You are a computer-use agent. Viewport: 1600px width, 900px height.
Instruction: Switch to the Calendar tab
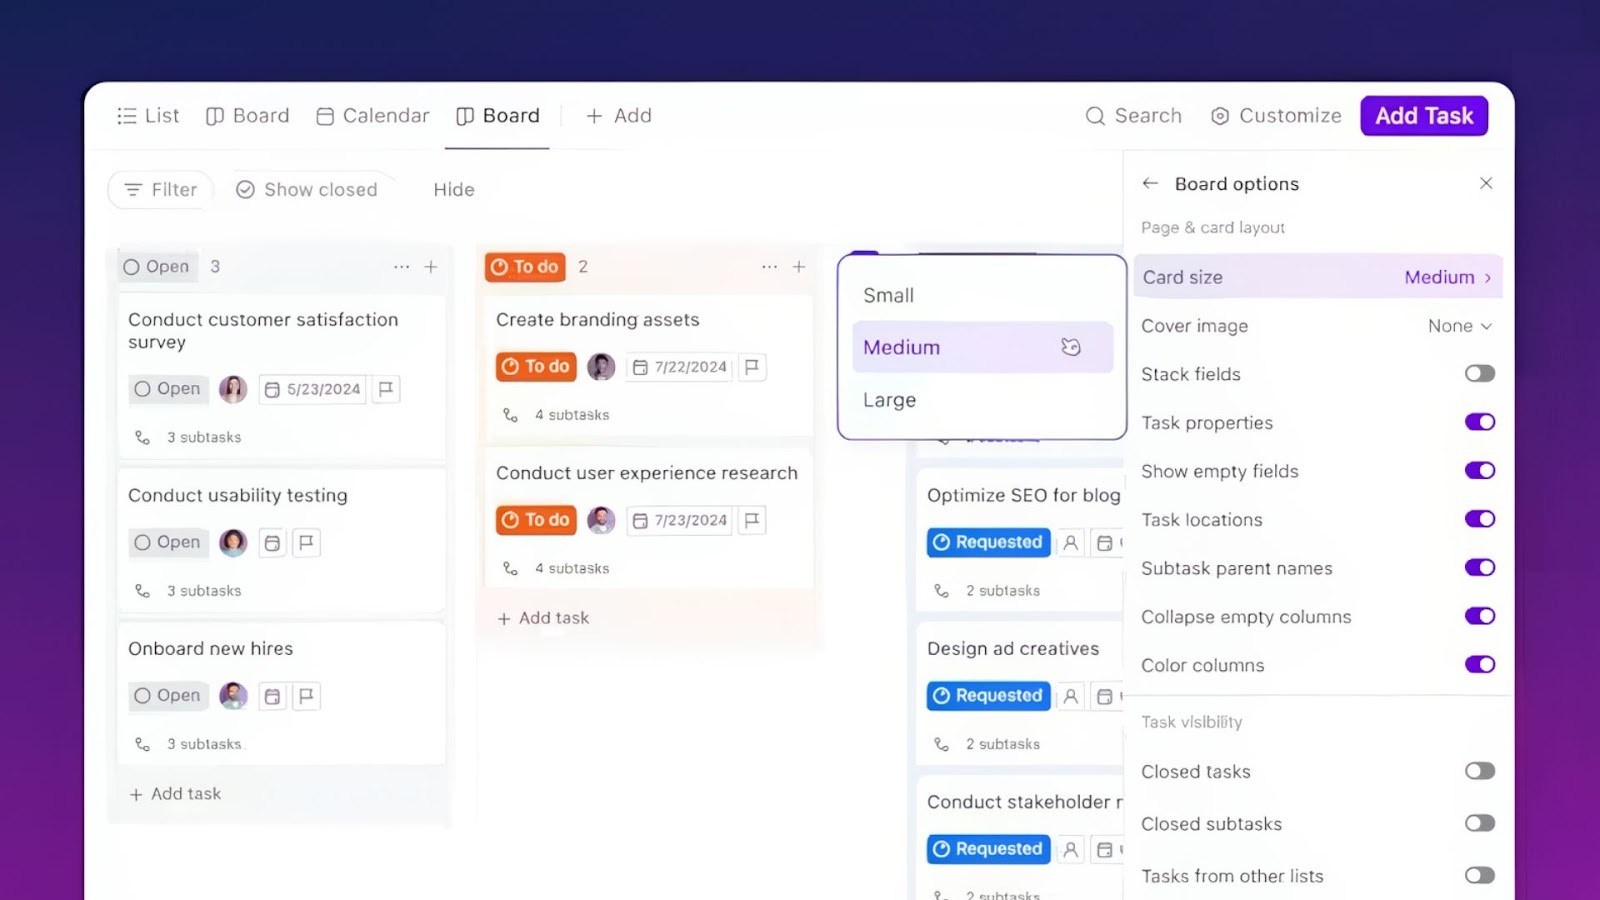click(x=372, y=116)
